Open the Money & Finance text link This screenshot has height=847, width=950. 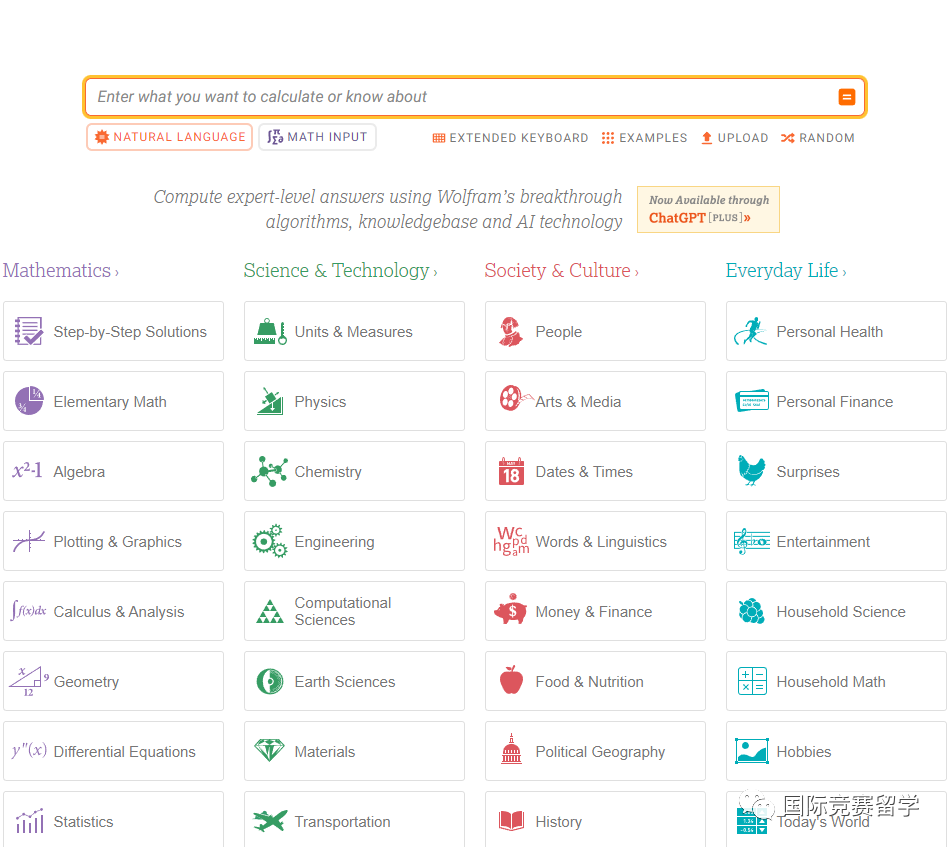pos(594,612)
